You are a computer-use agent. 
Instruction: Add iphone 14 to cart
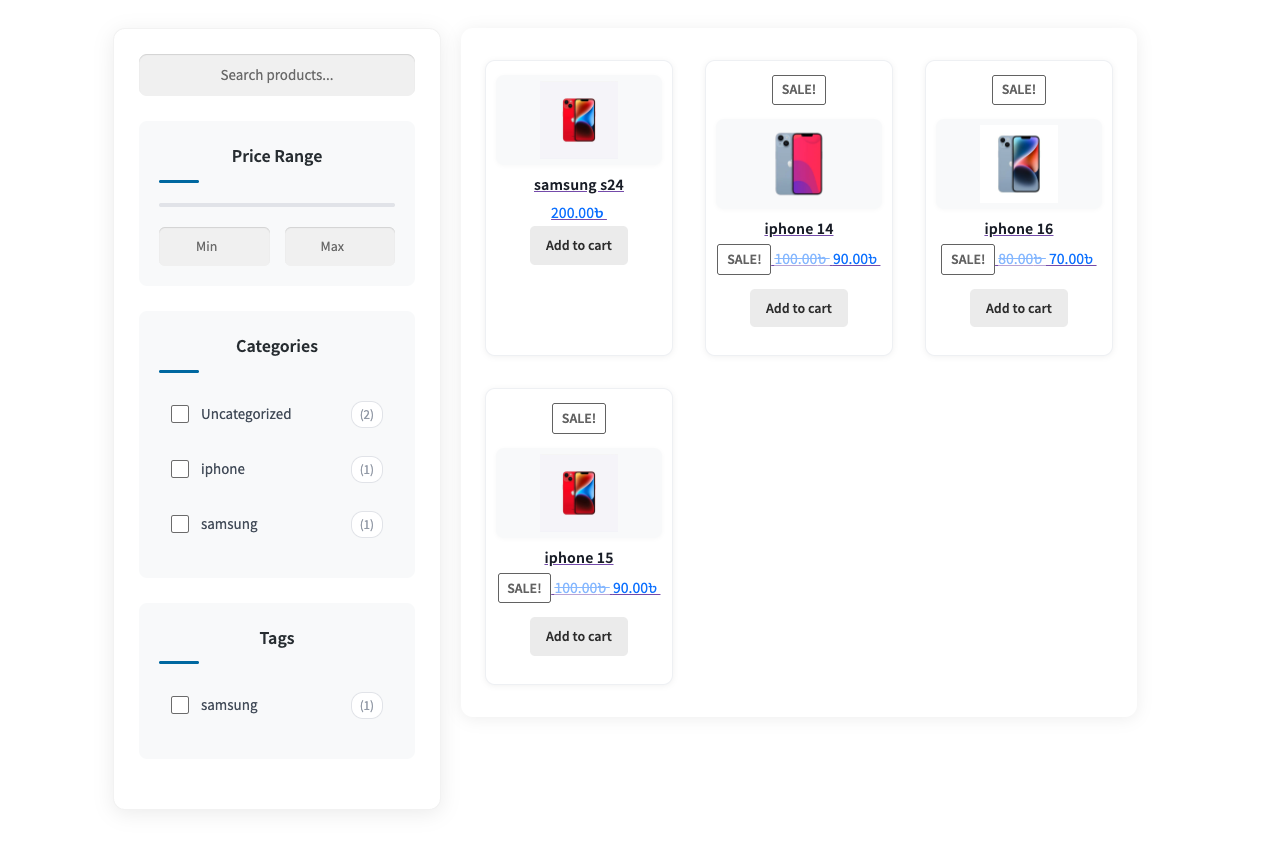tap(799, 308)
